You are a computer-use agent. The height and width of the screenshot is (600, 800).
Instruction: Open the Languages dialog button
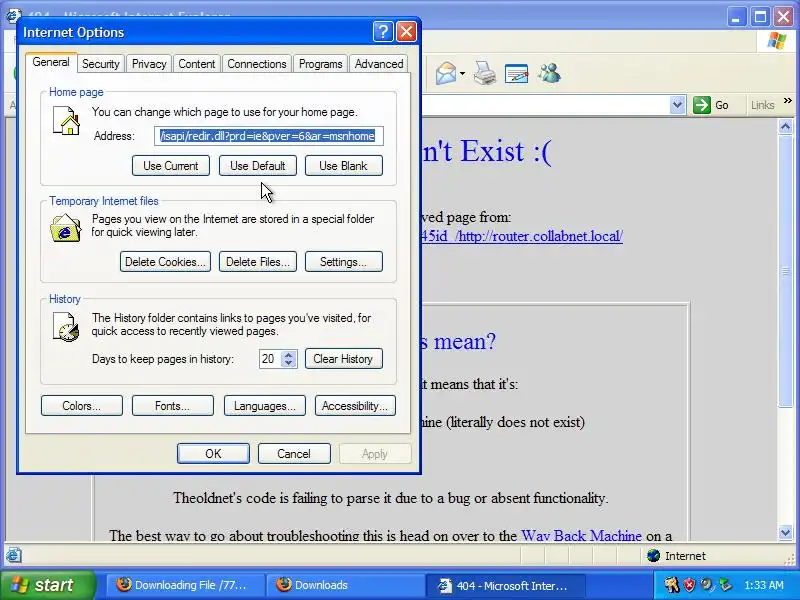click(265, 406)
